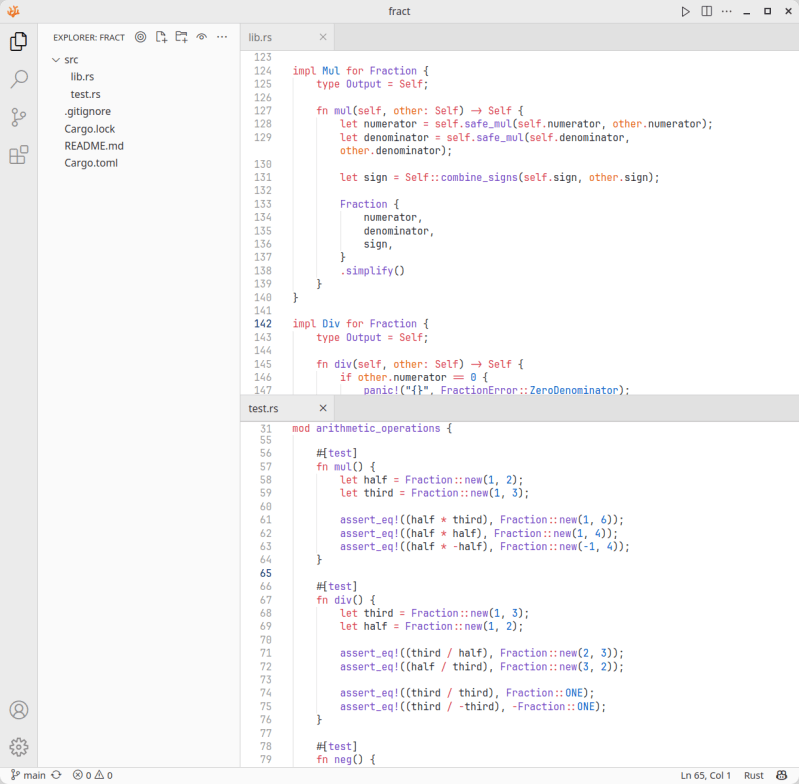This screenshot has width=799, height=784.
Task: Click the target icon in Explorer header
Action: 141,37
